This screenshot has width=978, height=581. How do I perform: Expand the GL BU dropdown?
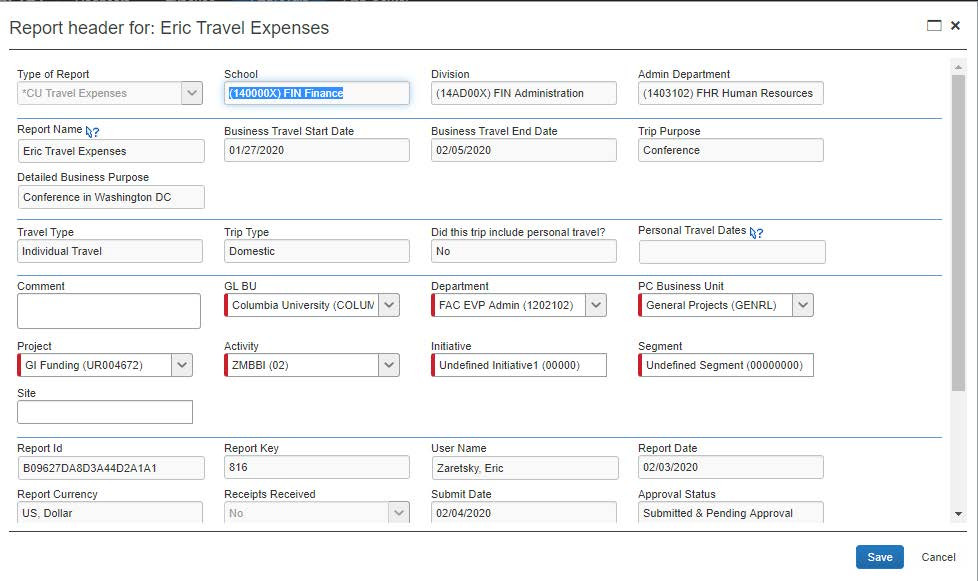point(389,305)
